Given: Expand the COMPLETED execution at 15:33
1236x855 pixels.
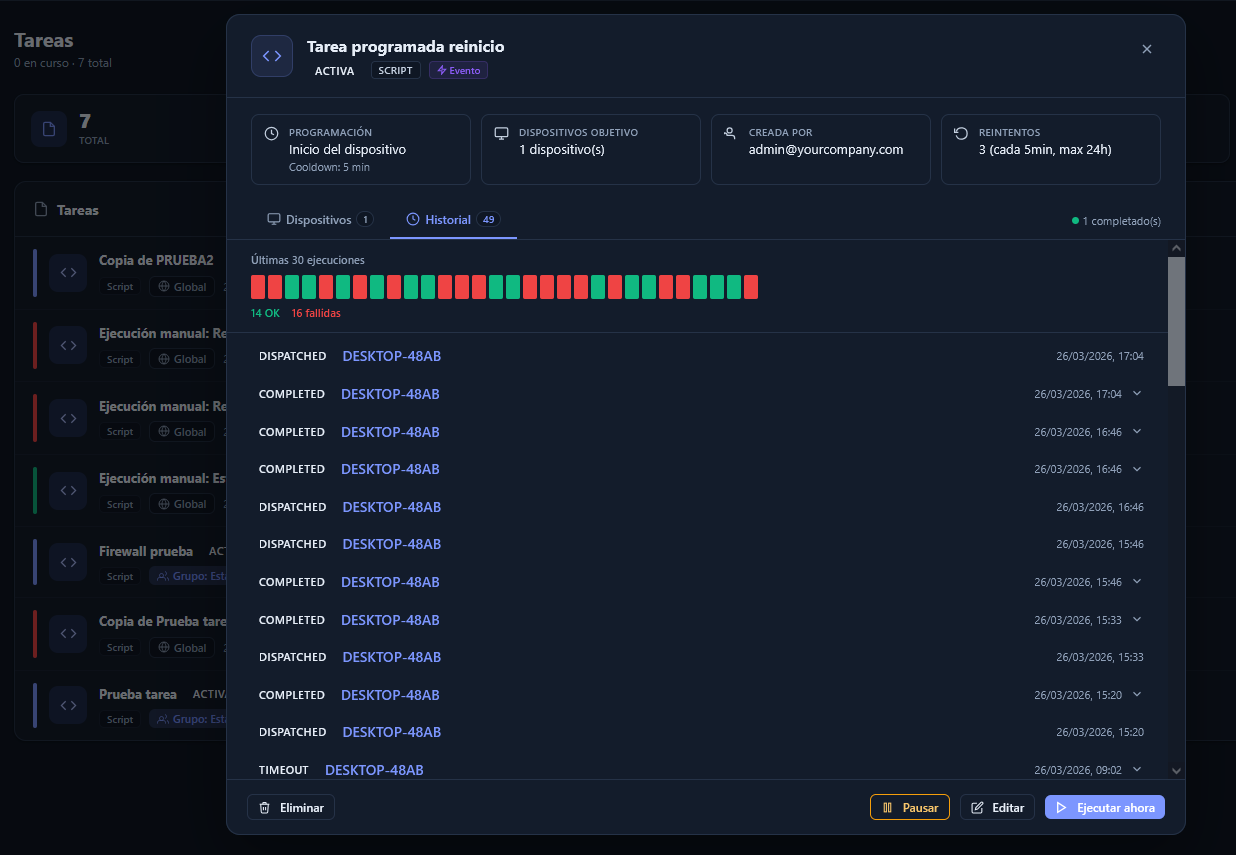Looking at the screenshot, I should coord(1136,620).
